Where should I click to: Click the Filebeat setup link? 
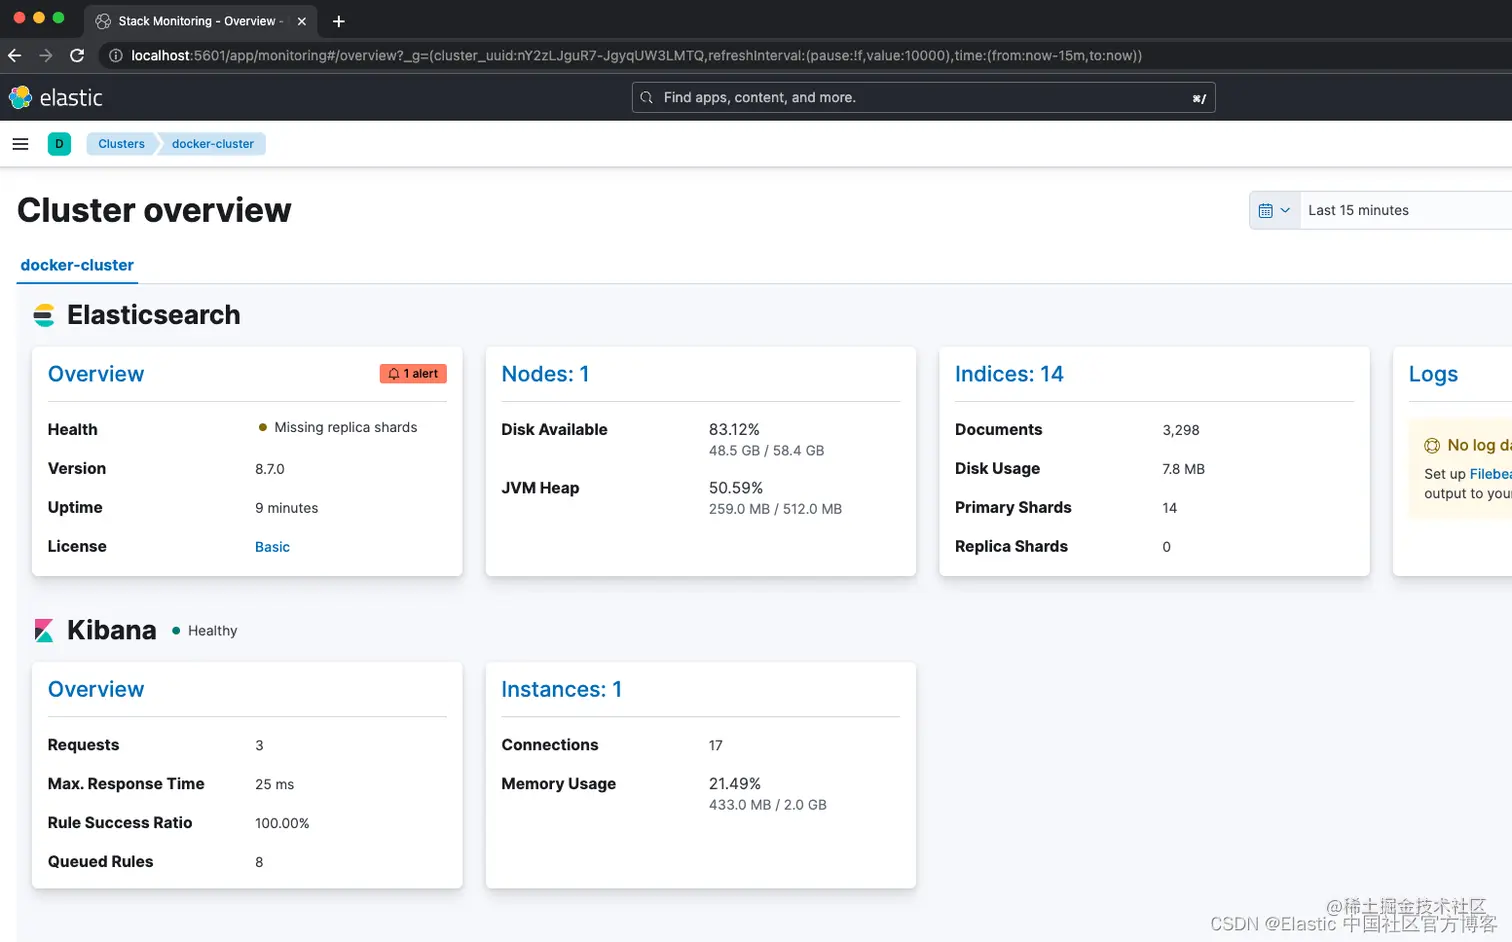1490,474
